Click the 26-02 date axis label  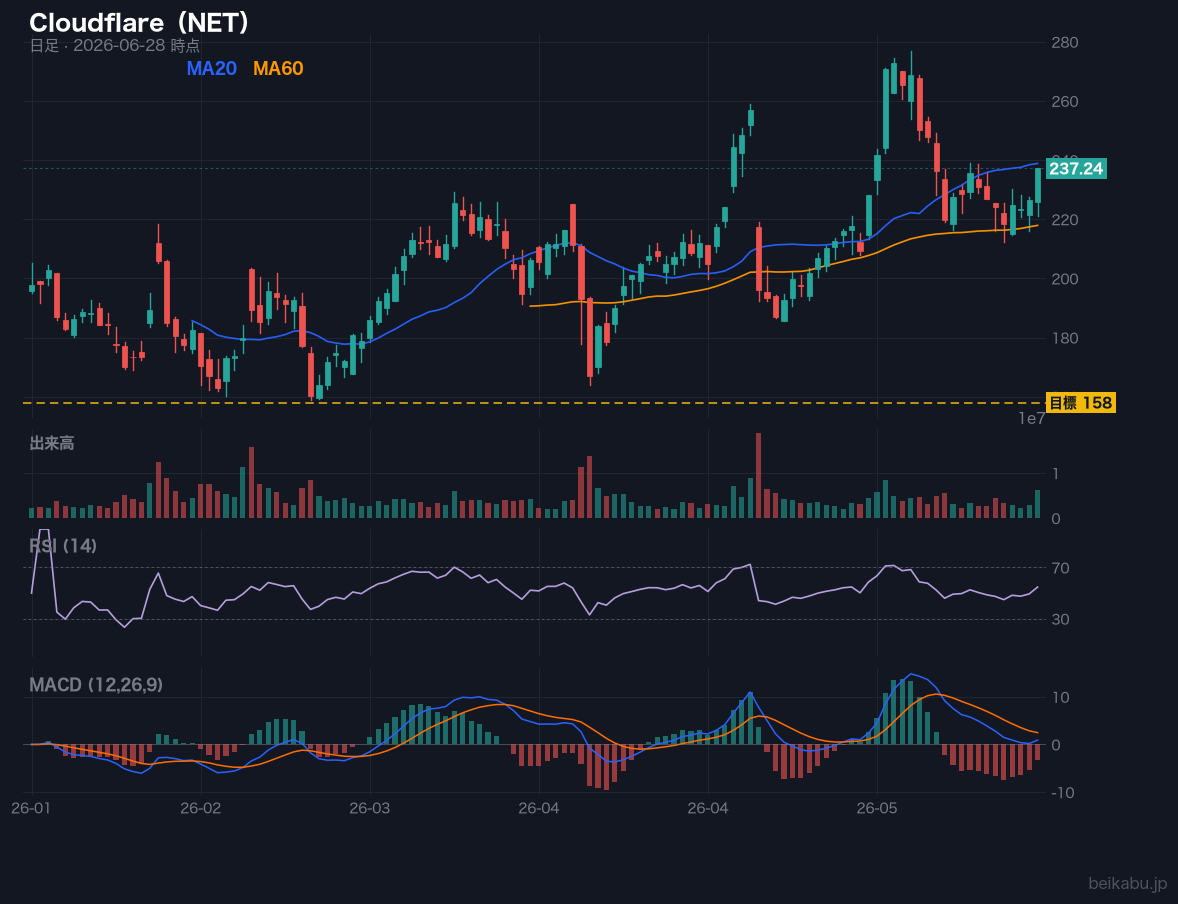click(x=201, y=809)
